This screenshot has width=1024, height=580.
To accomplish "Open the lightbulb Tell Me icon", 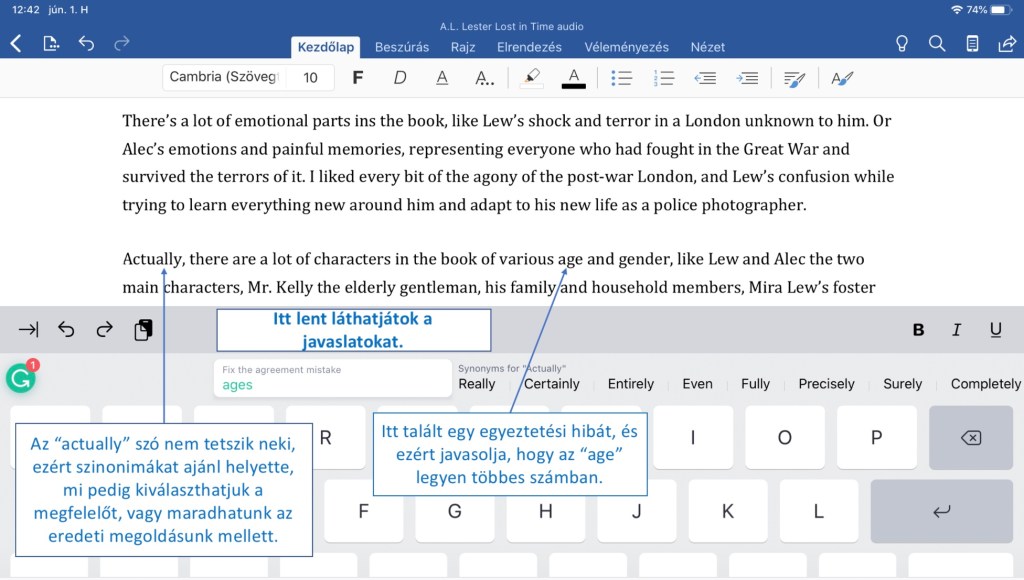I will 902,44.
